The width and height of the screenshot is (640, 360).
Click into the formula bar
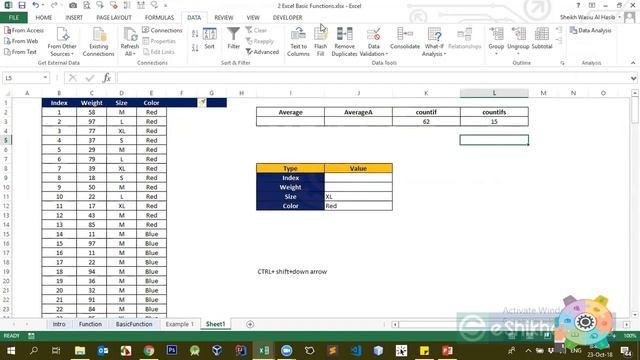click(x=372, y=78)
